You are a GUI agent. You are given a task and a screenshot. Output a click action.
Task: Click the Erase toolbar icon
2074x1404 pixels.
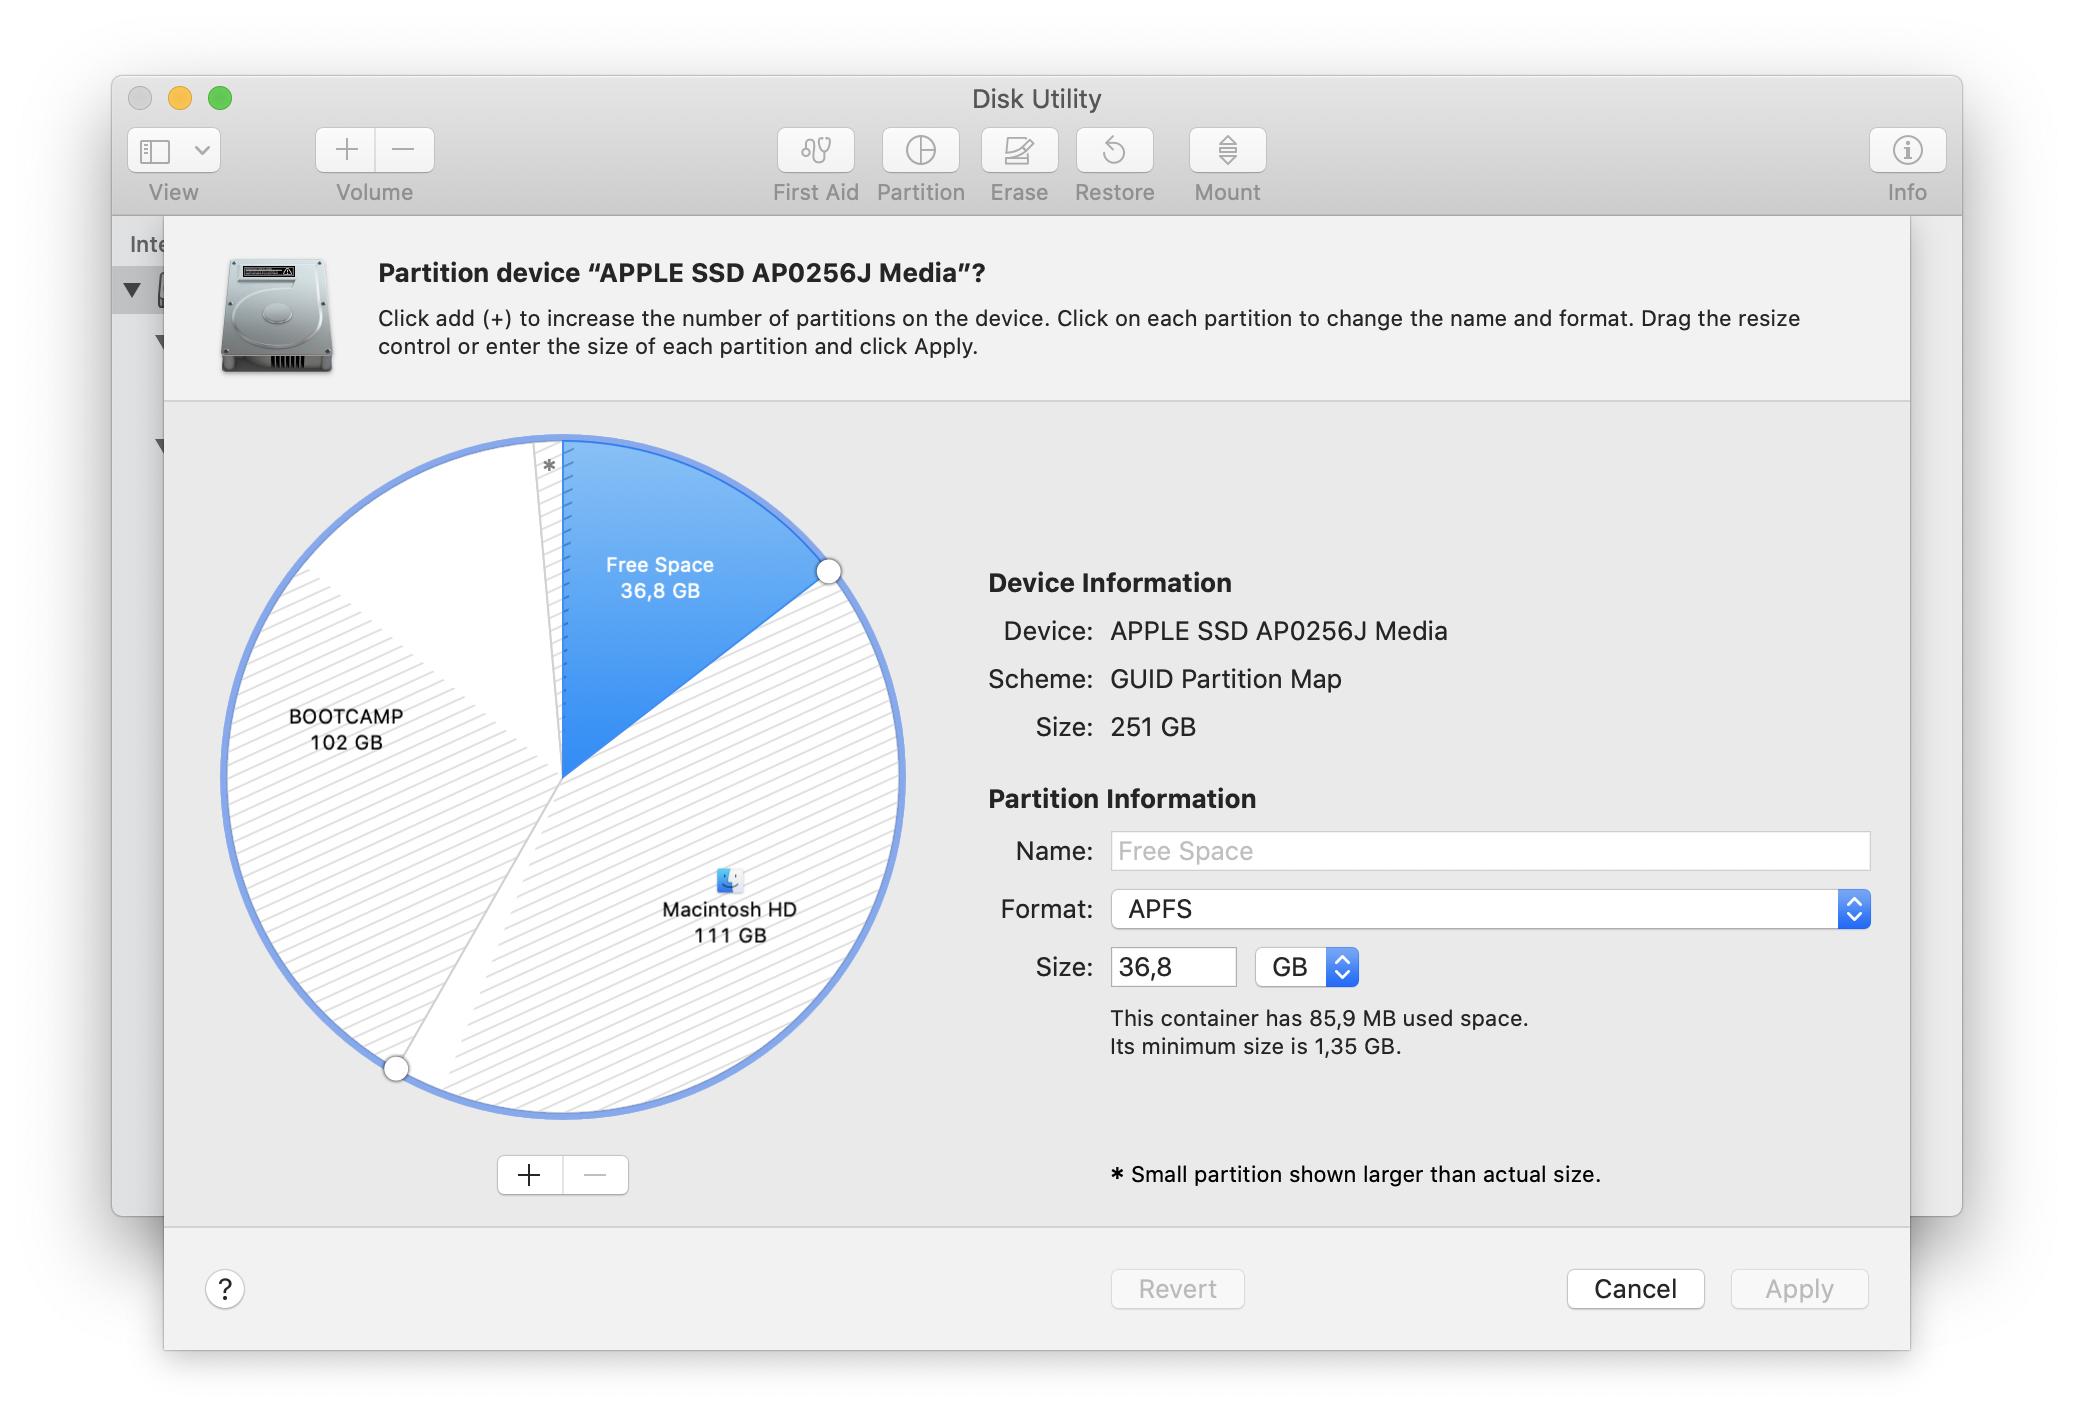[1019, 150]
